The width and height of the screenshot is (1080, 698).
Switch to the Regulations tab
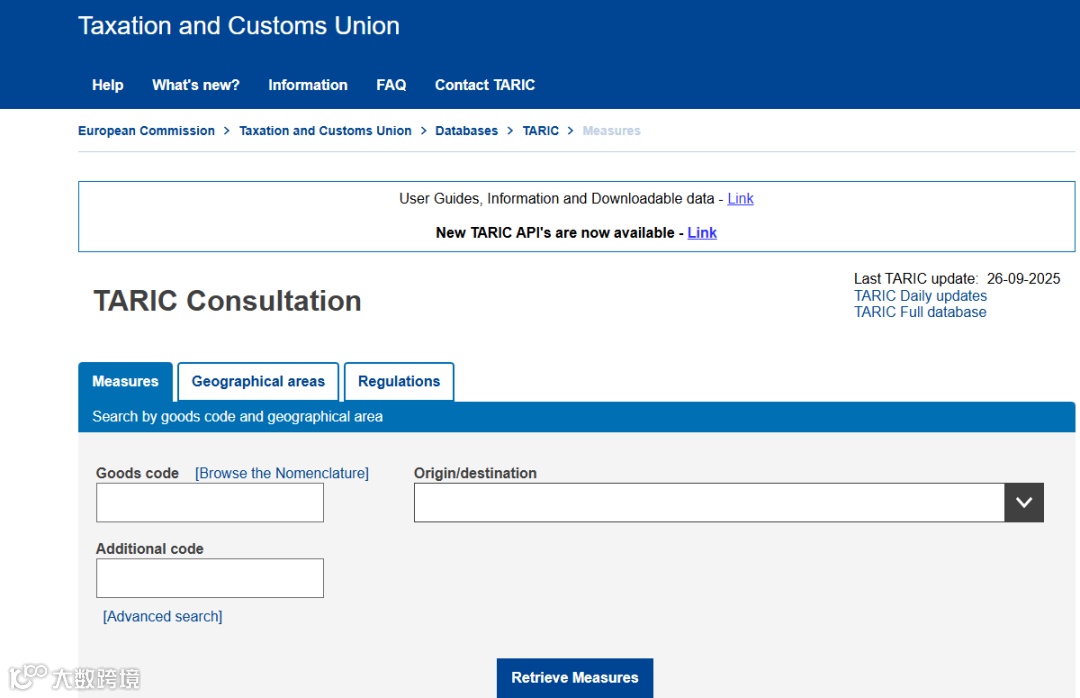click(x=399, y=382)
